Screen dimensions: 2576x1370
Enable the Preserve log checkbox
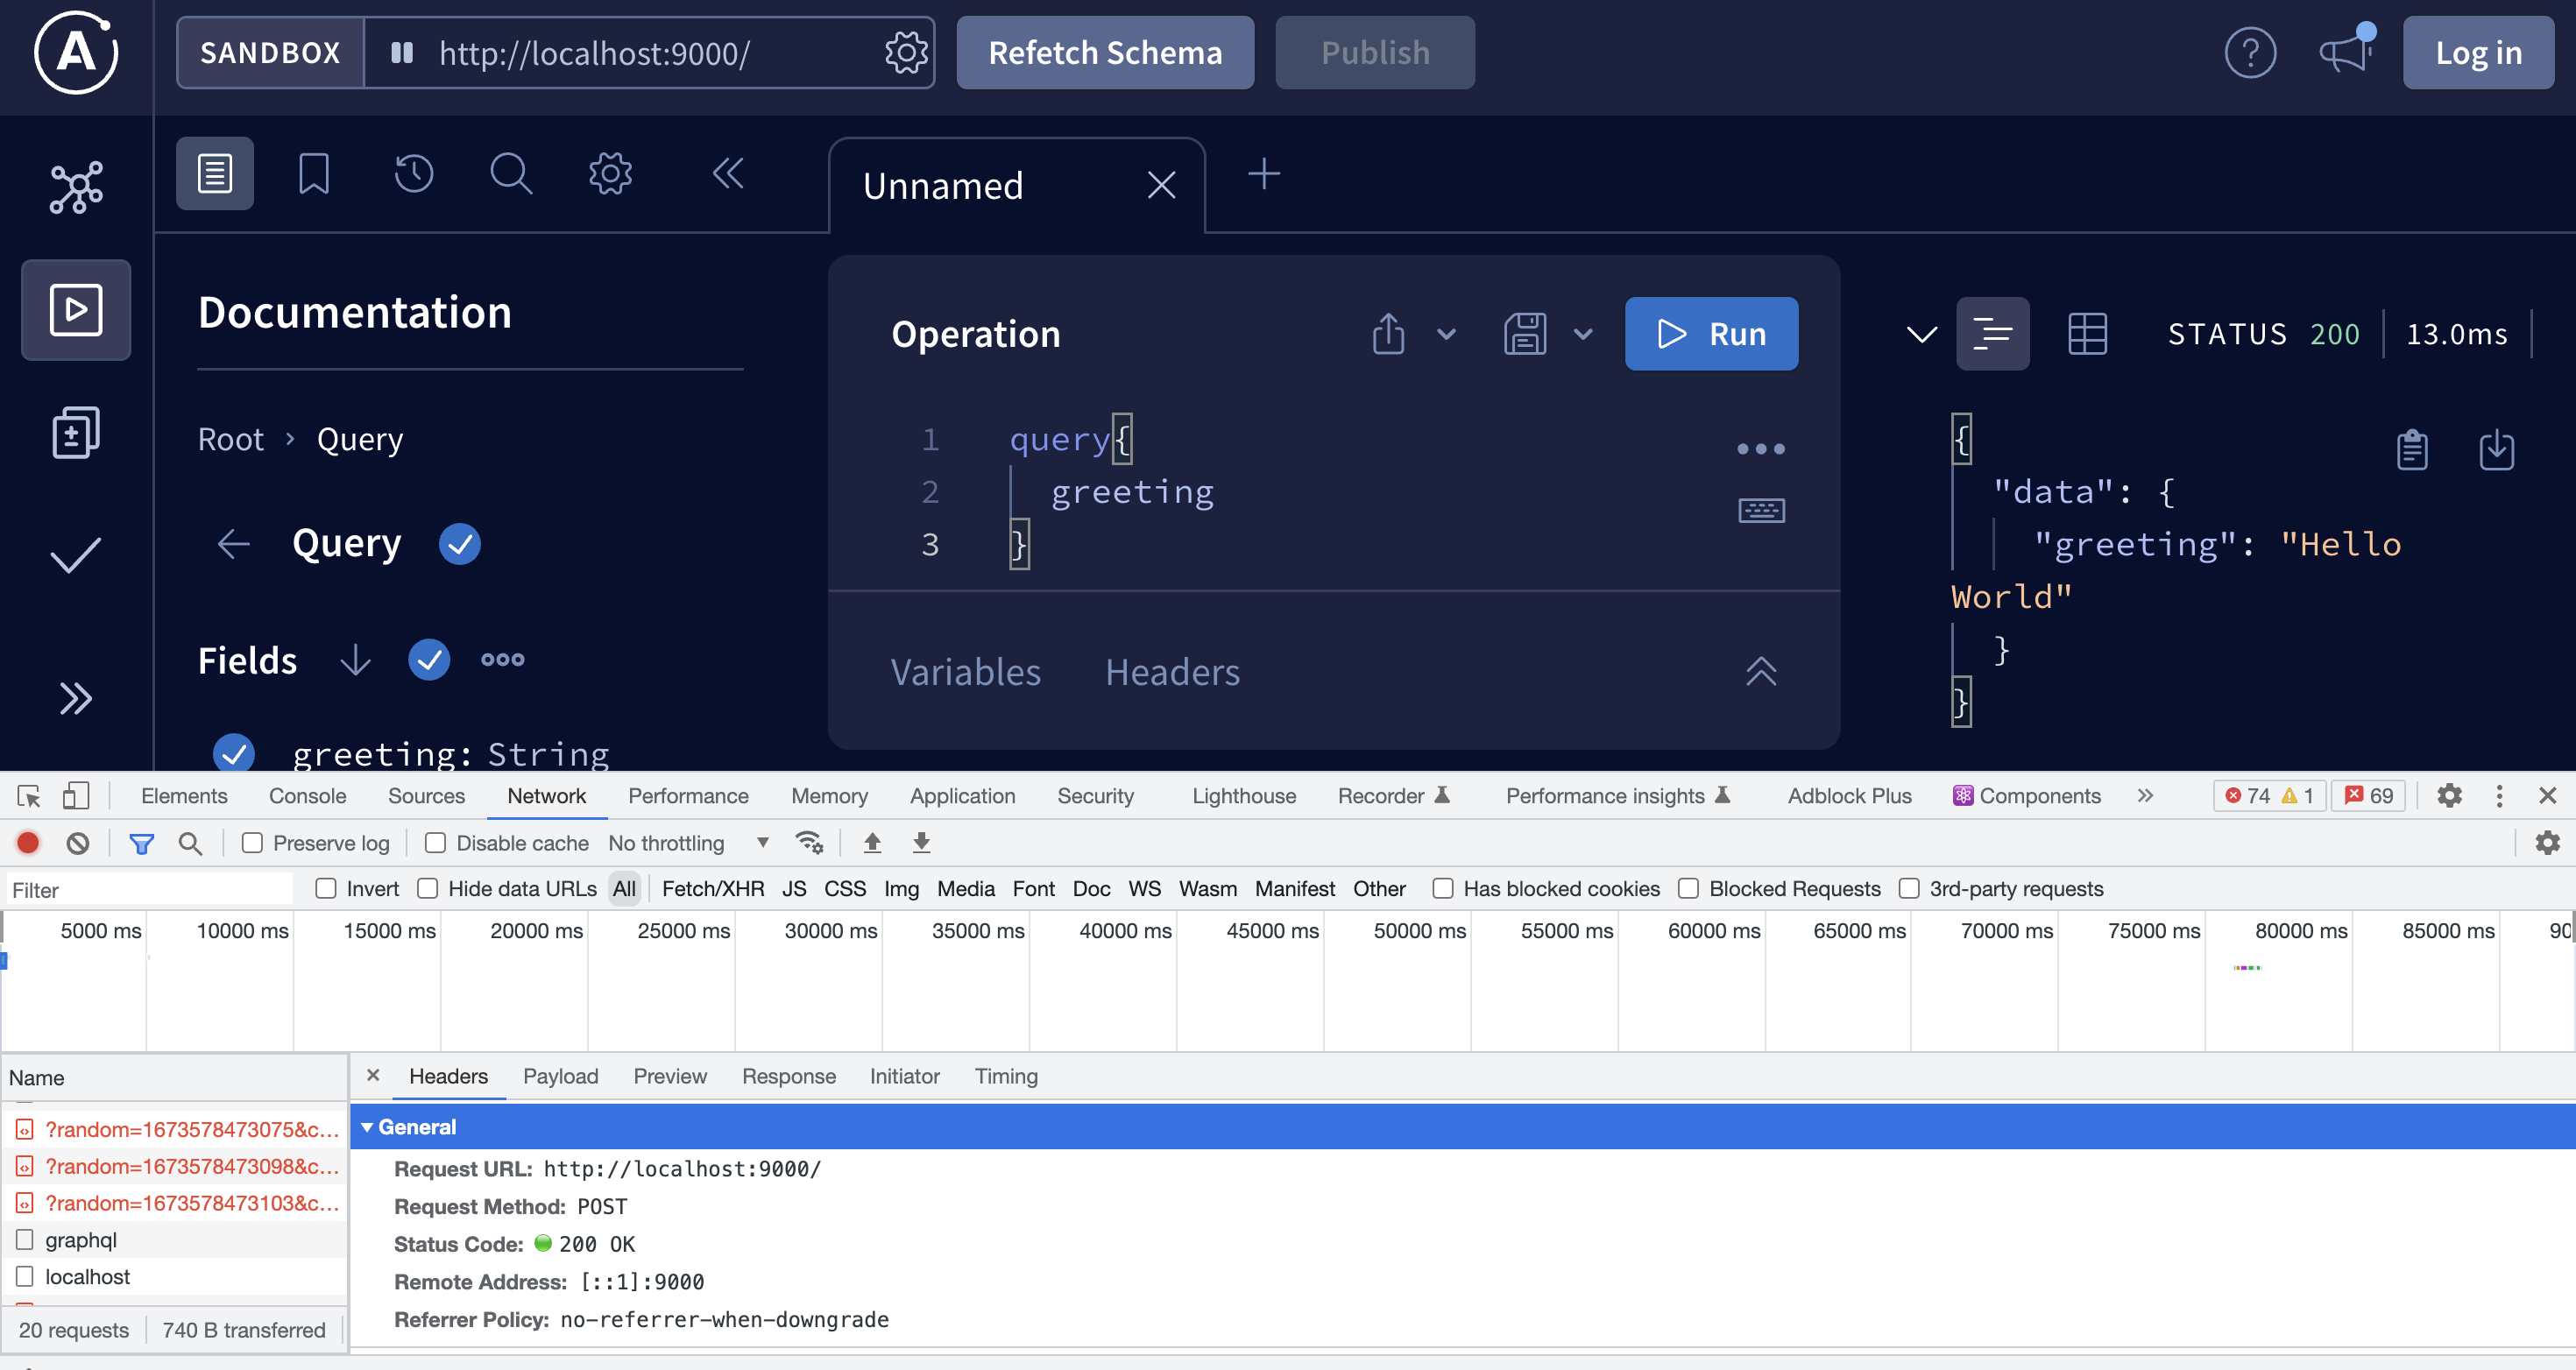(253, 843)
